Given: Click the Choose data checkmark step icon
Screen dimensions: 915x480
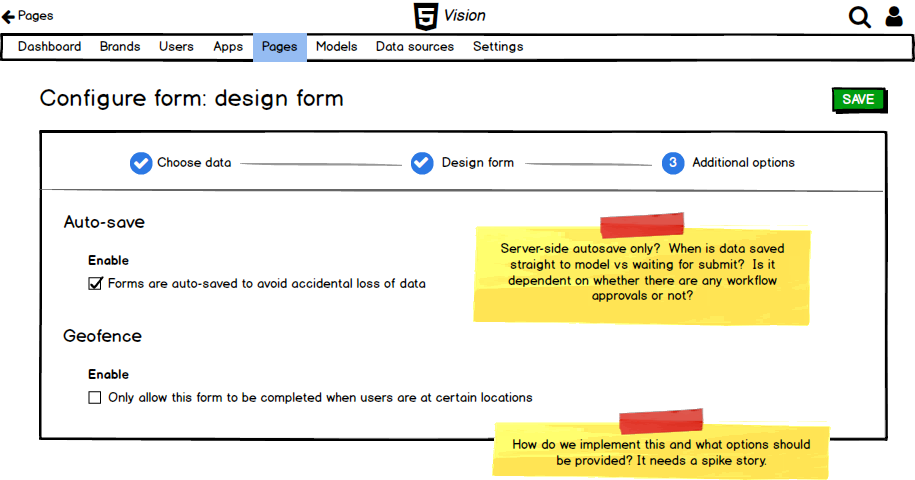Looking at the screenshot, I should click(x=141, y=163).
